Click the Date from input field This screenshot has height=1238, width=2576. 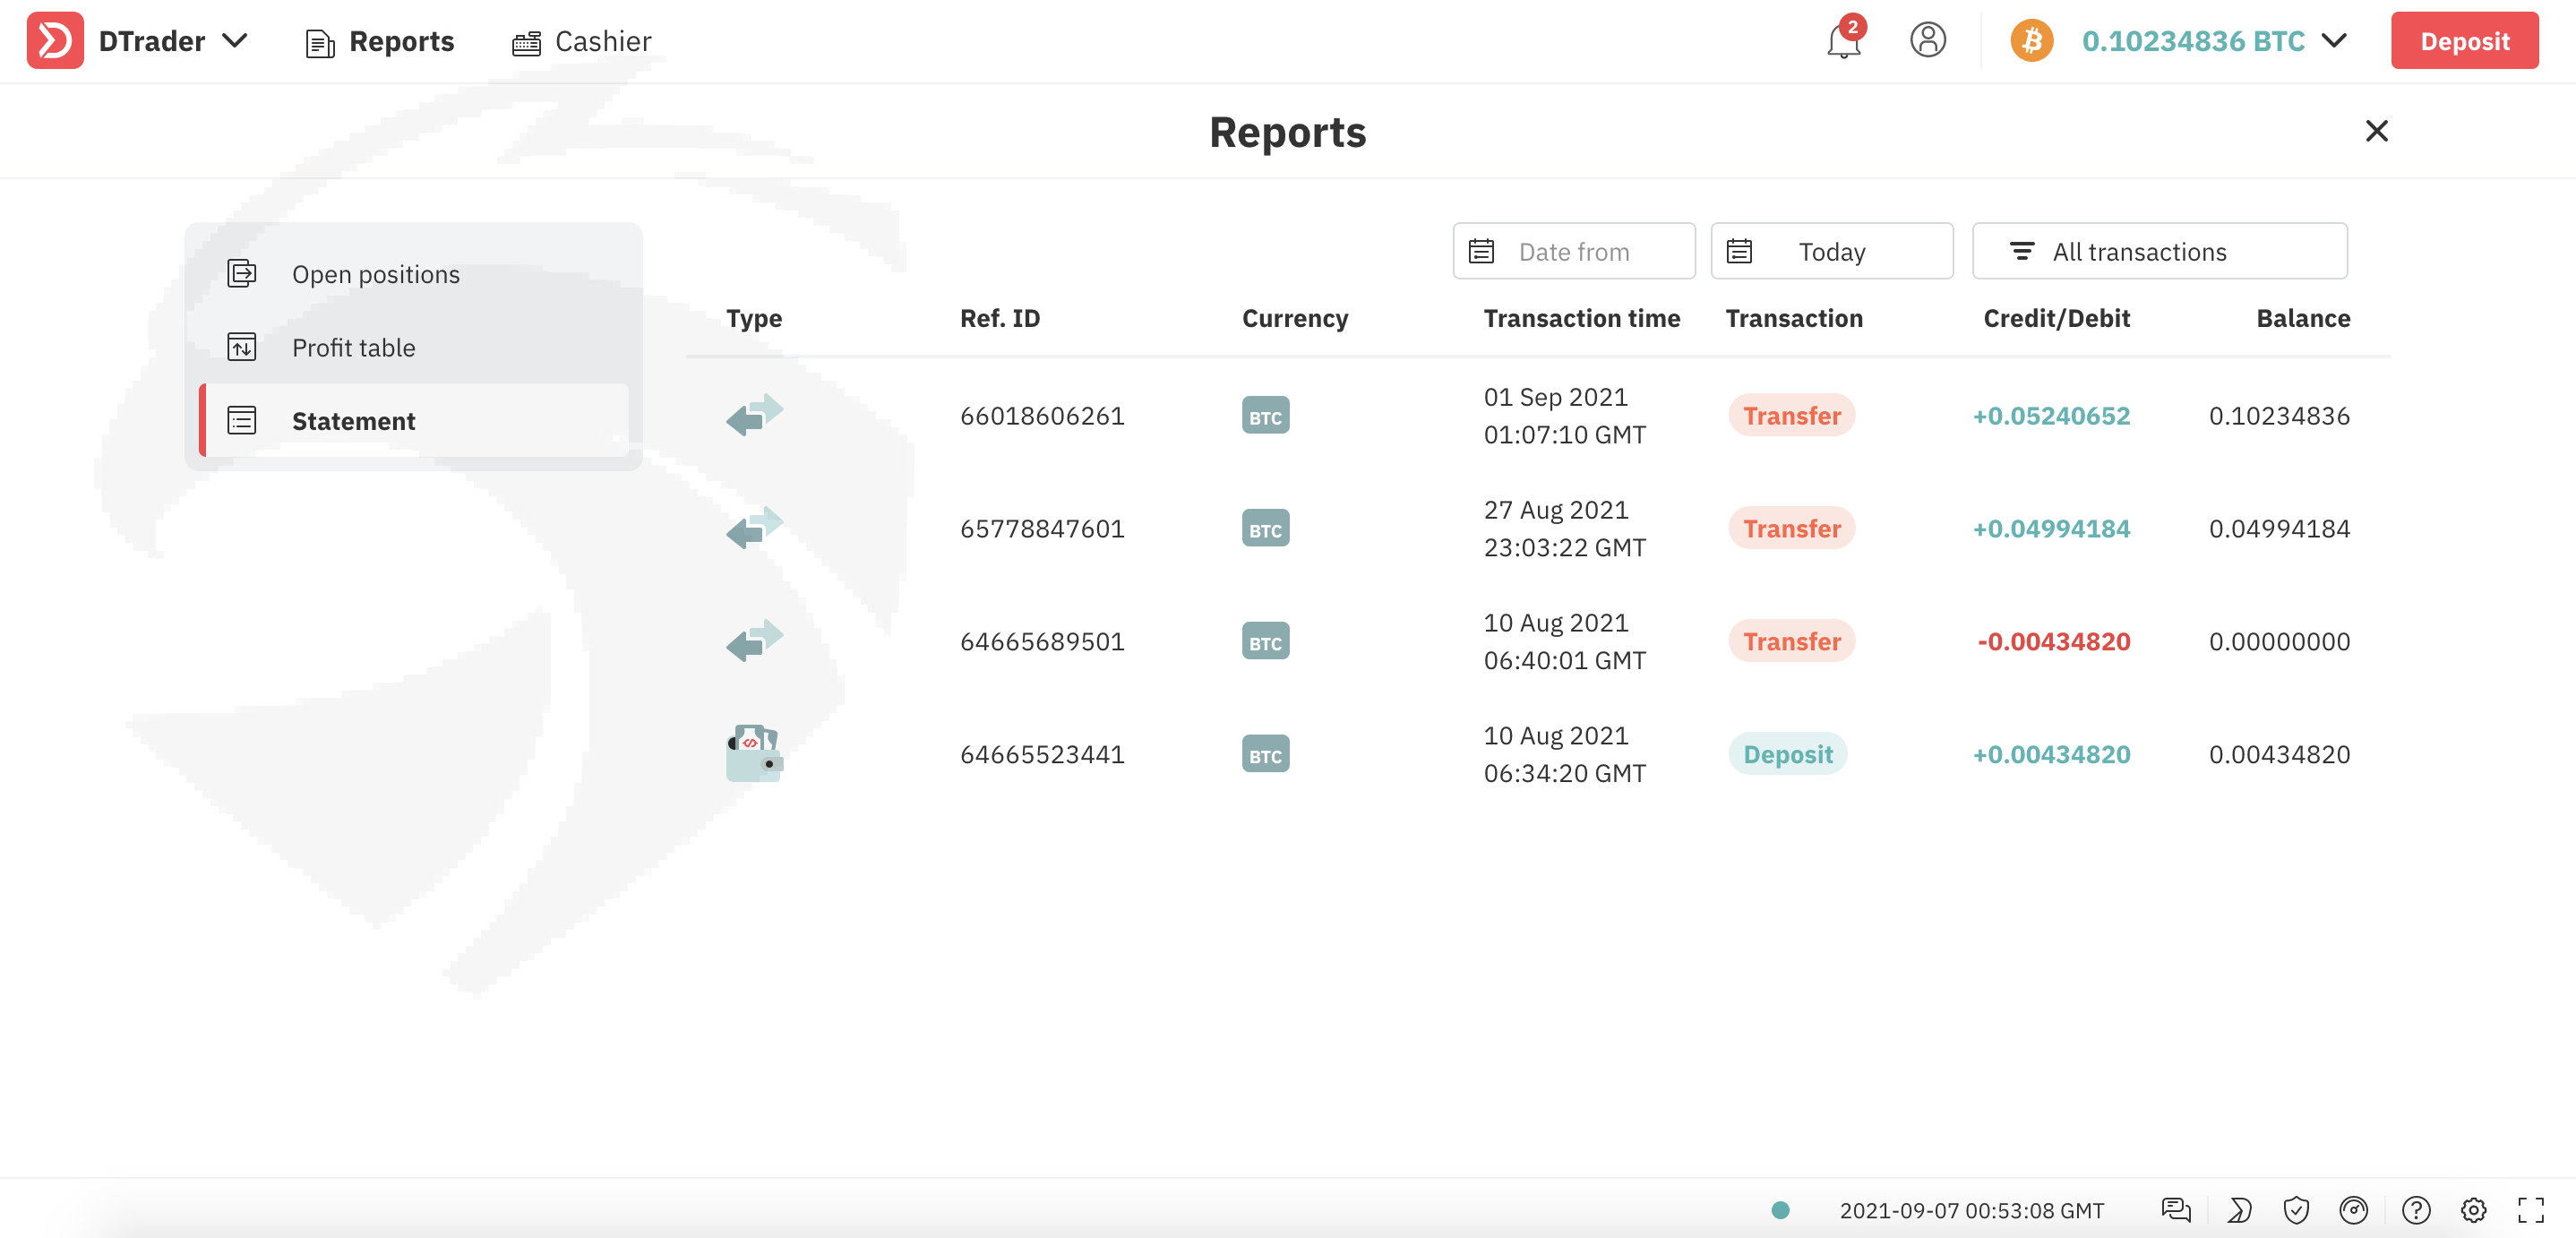[x=1573, y=251]
